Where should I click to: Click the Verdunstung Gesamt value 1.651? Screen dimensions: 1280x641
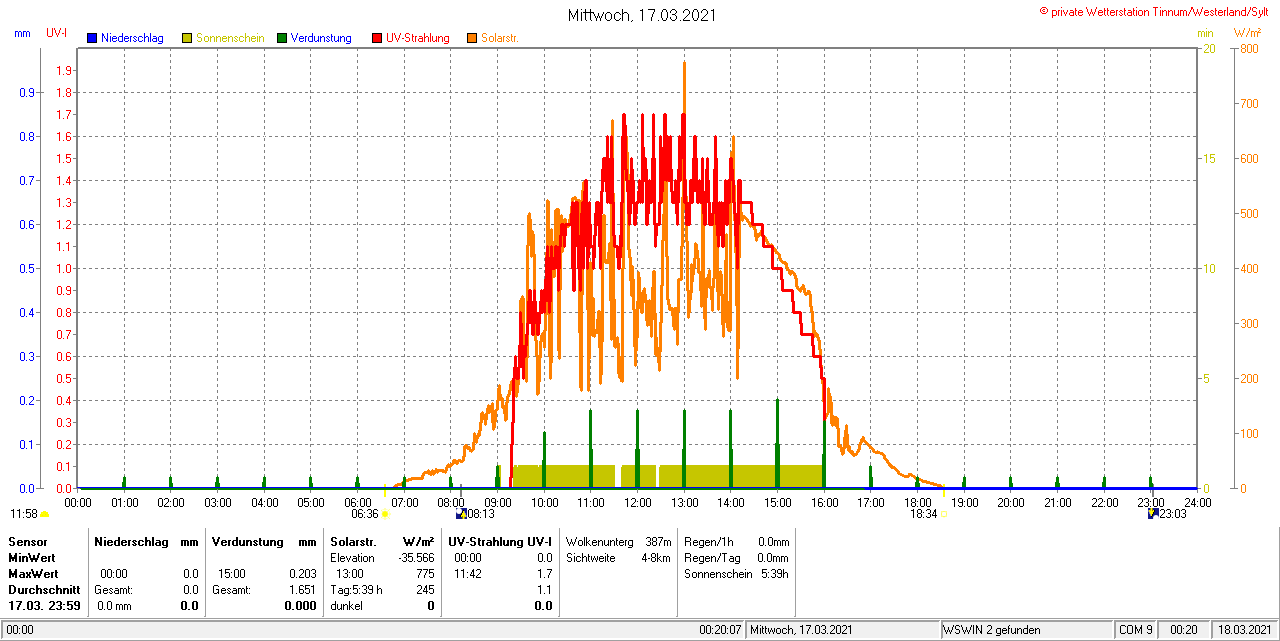[x=302, y=590]
